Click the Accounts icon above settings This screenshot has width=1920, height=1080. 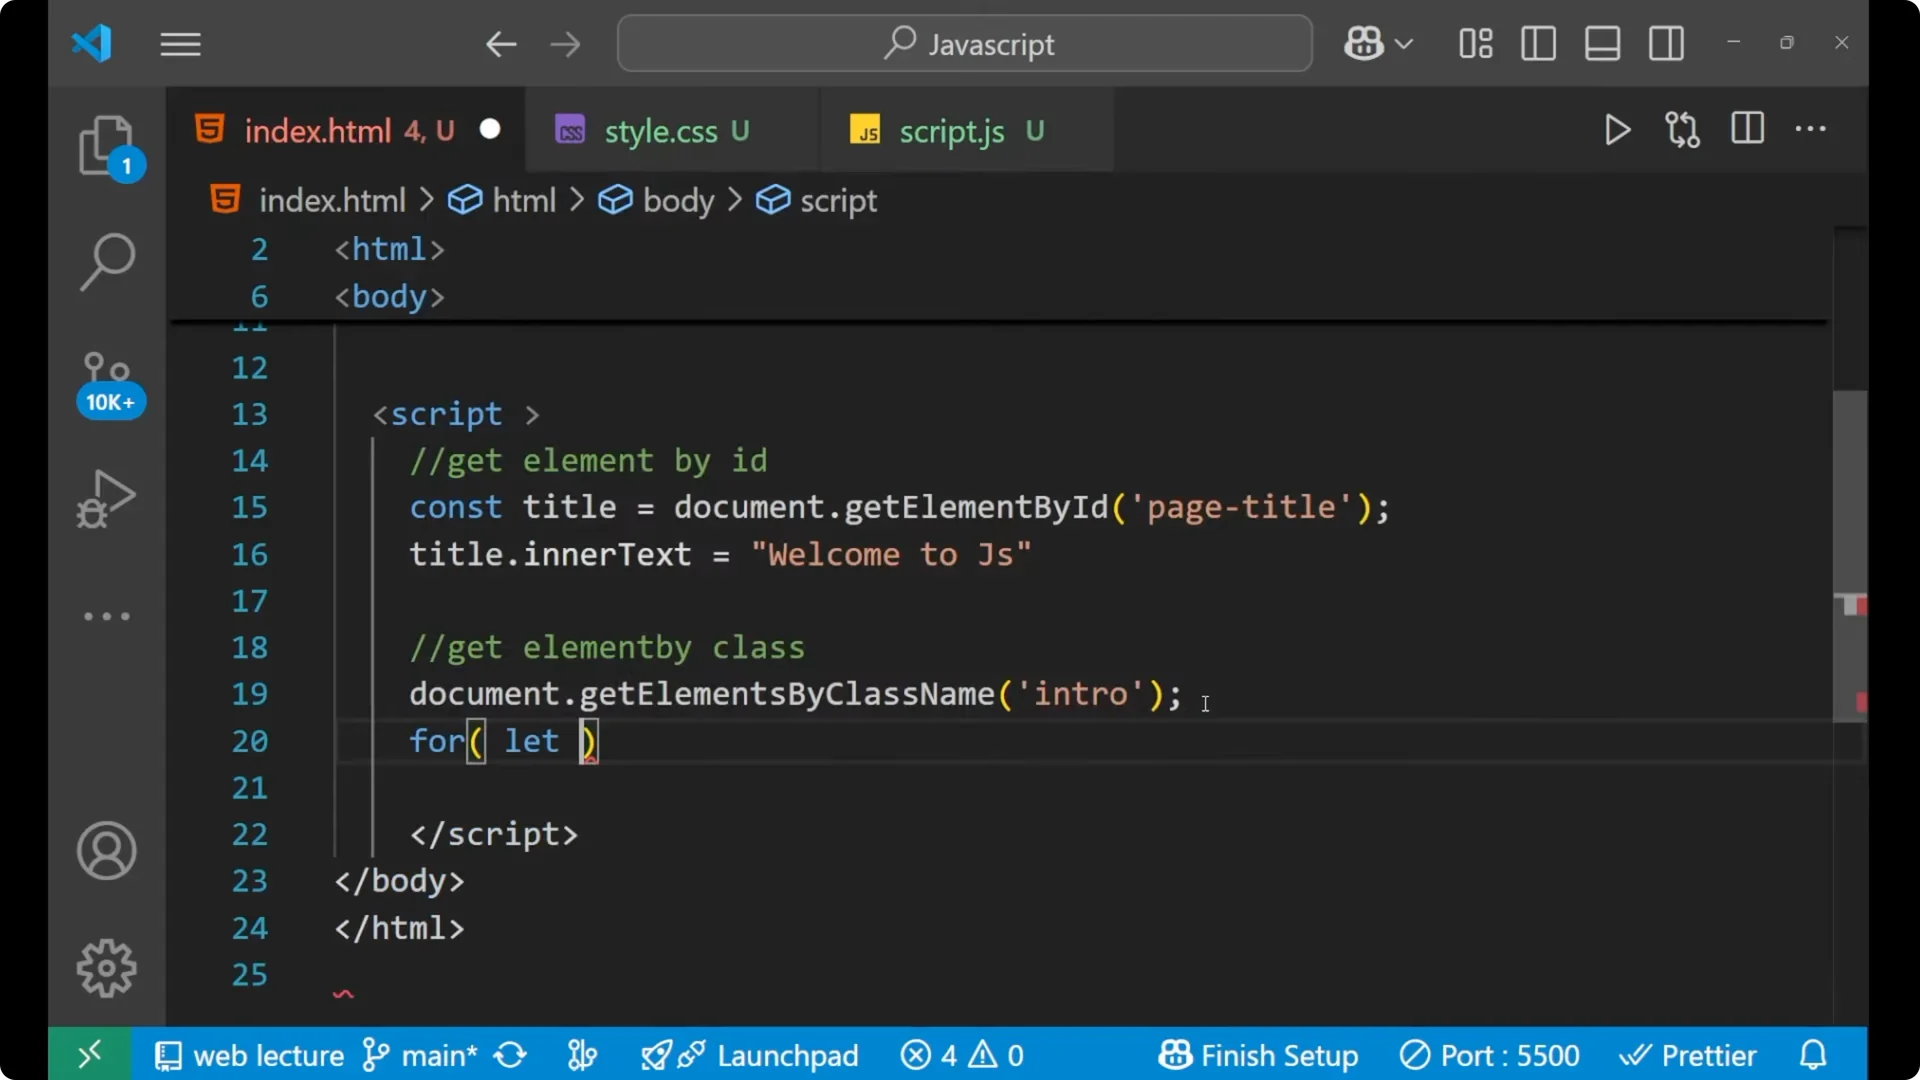click(106, 851)
